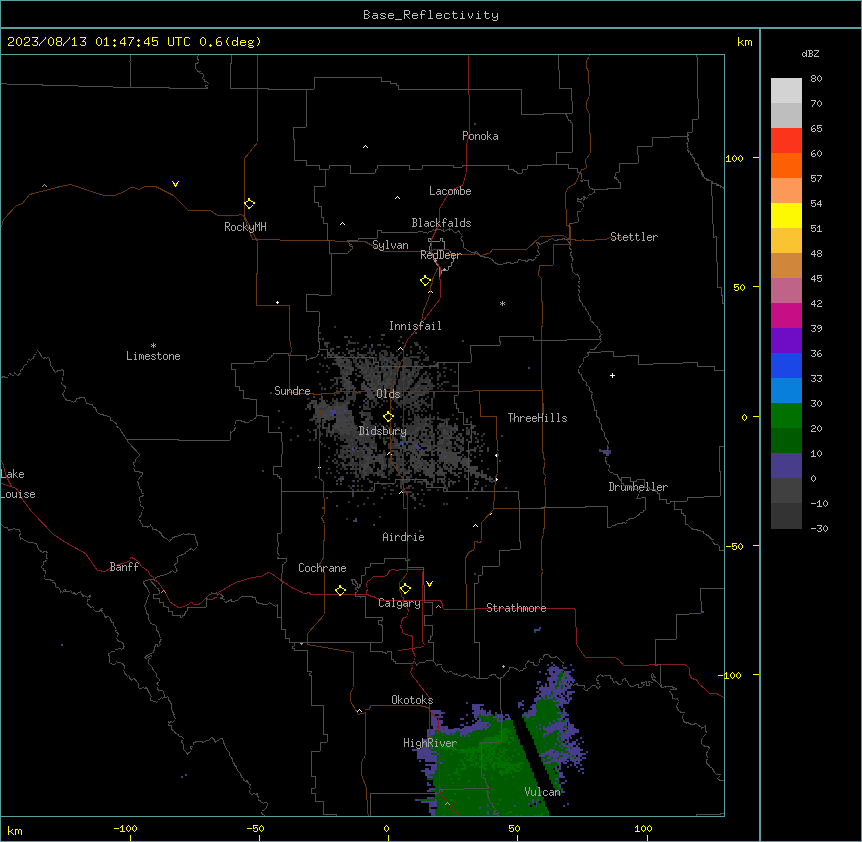Click the Limestone label
The height and width of the screenshot is (842, 862).
tap(153, 356)
